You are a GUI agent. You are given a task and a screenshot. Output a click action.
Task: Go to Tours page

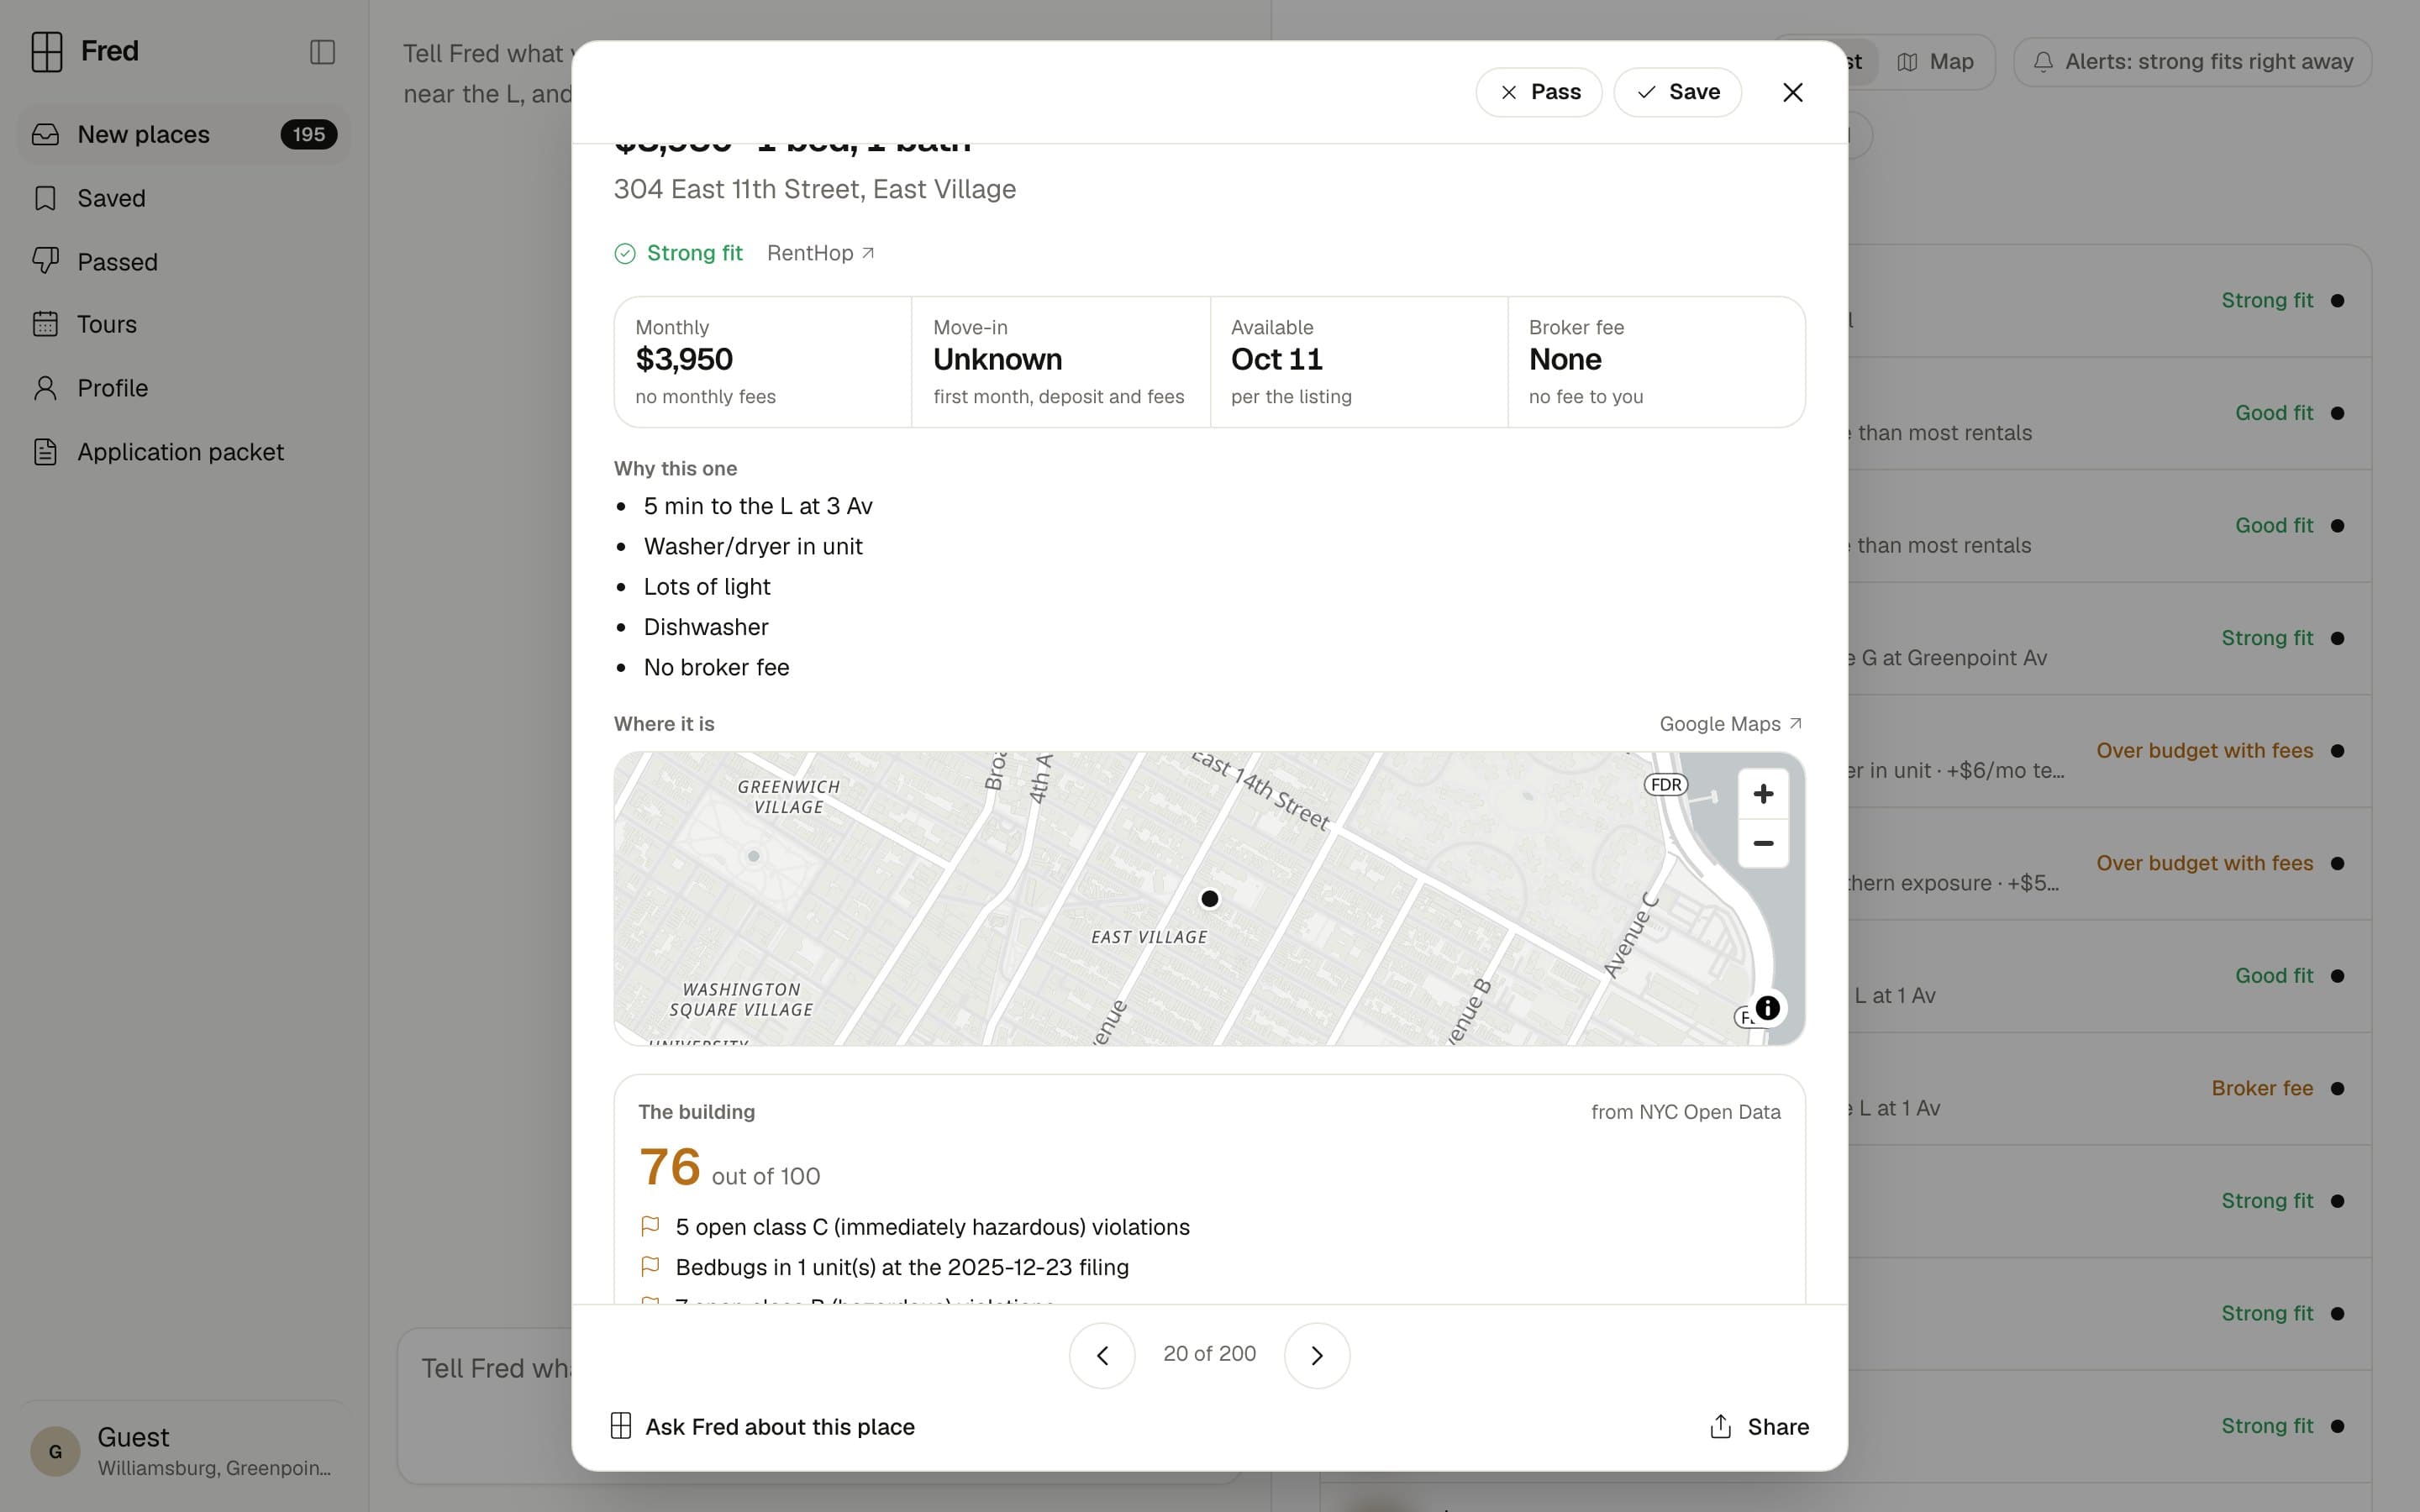(x=183, y=324)
